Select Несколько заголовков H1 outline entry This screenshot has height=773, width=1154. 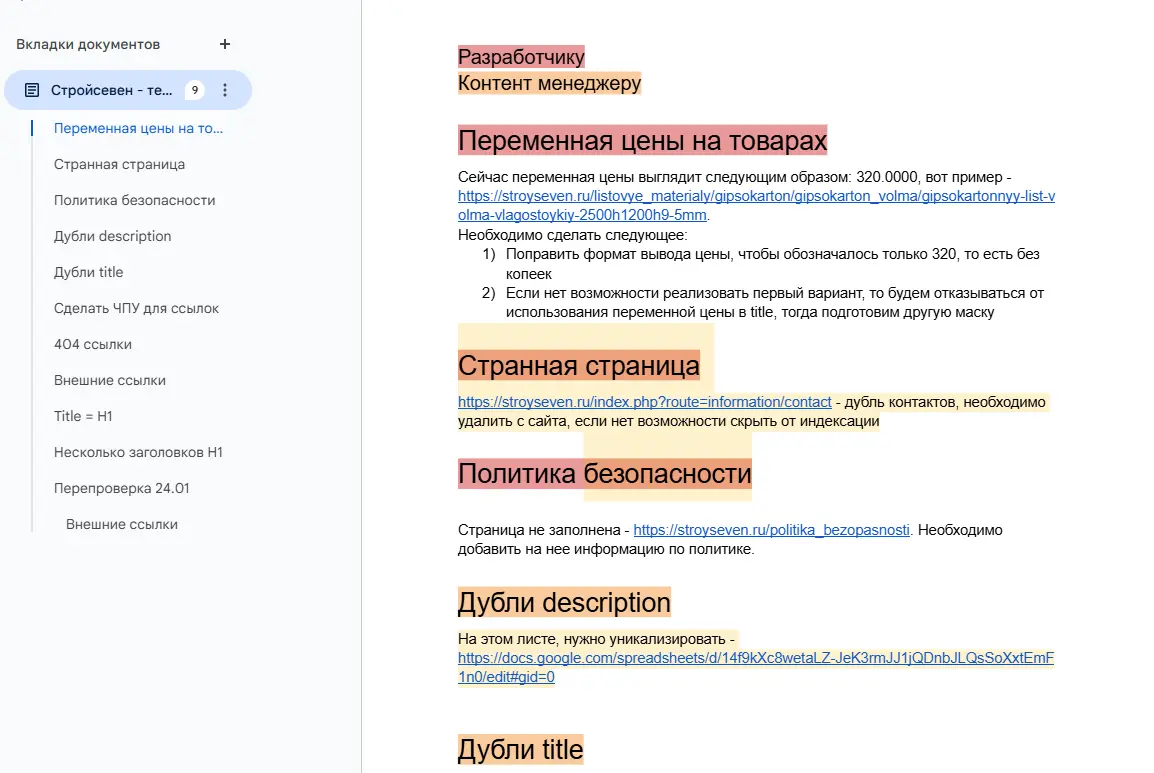coord(138,452)
